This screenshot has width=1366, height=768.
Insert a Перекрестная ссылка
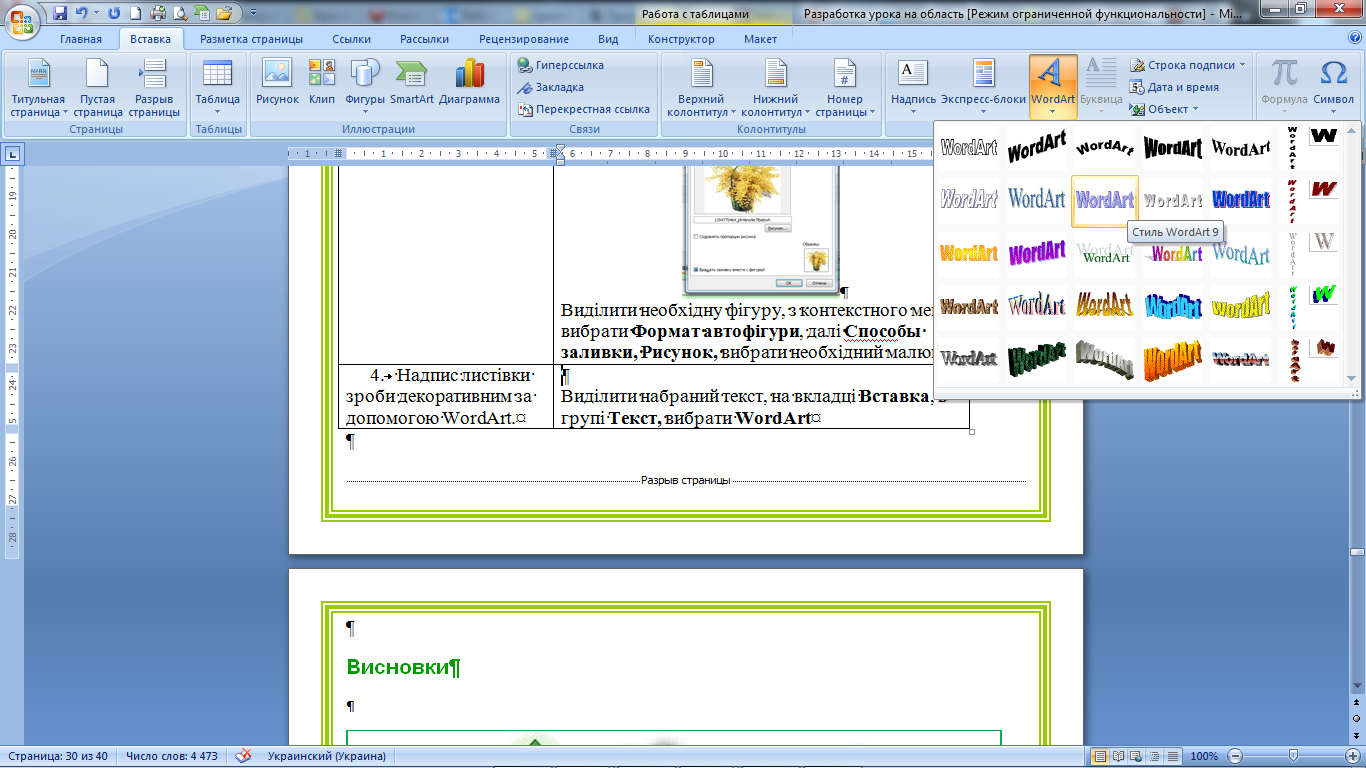pyautogui.click(x=583, y=109)
